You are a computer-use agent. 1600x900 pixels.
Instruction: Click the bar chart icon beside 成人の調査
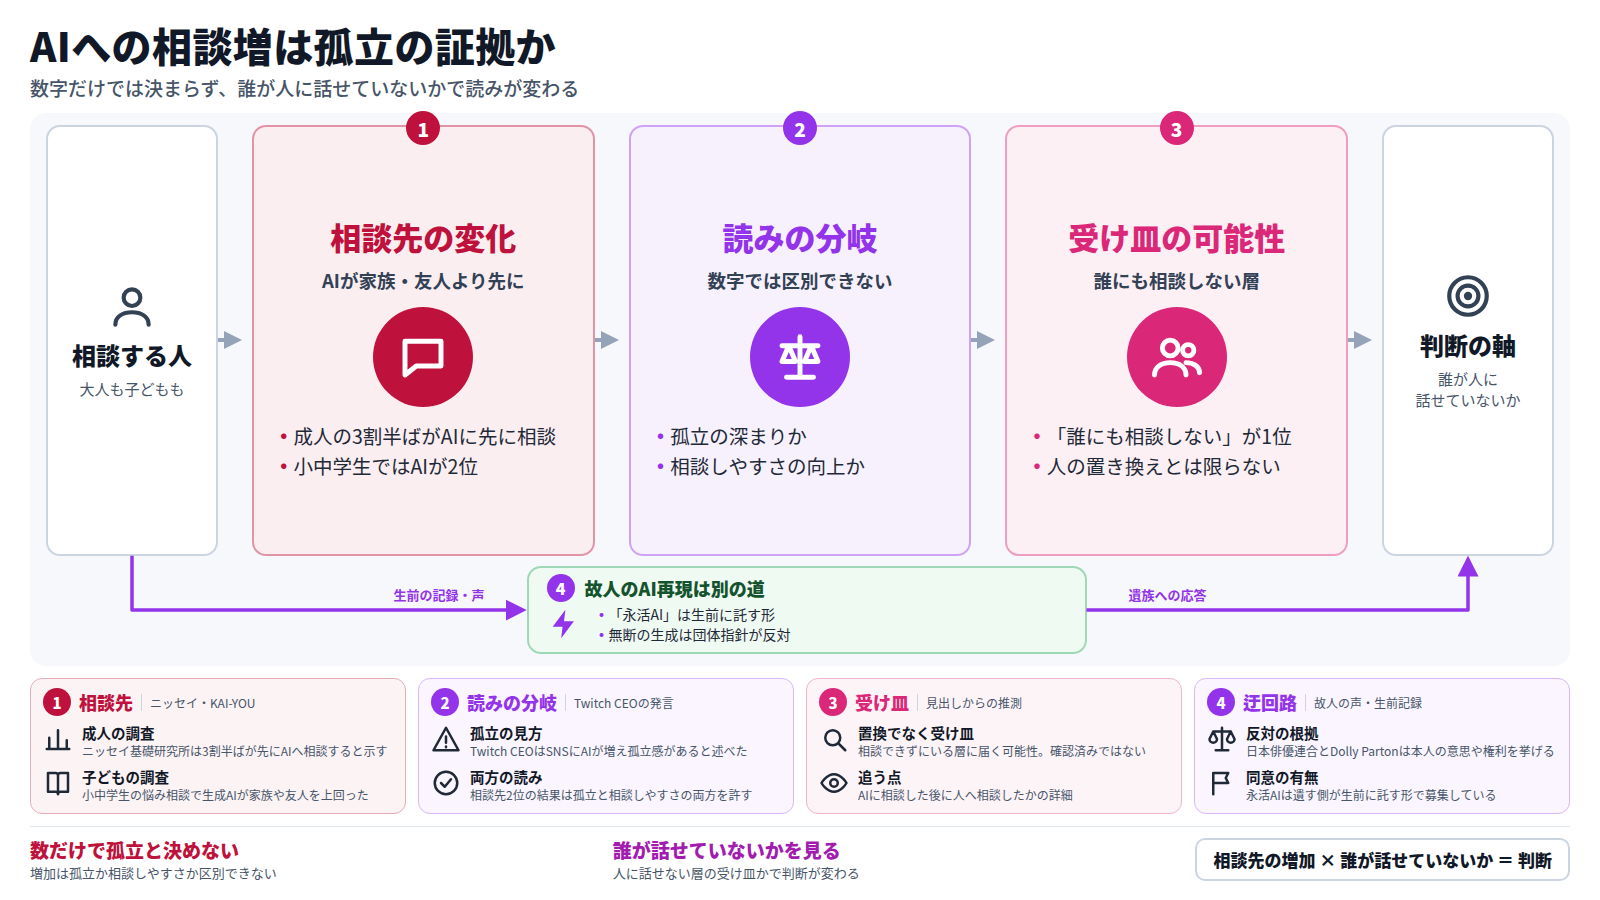tap(58, 741)
